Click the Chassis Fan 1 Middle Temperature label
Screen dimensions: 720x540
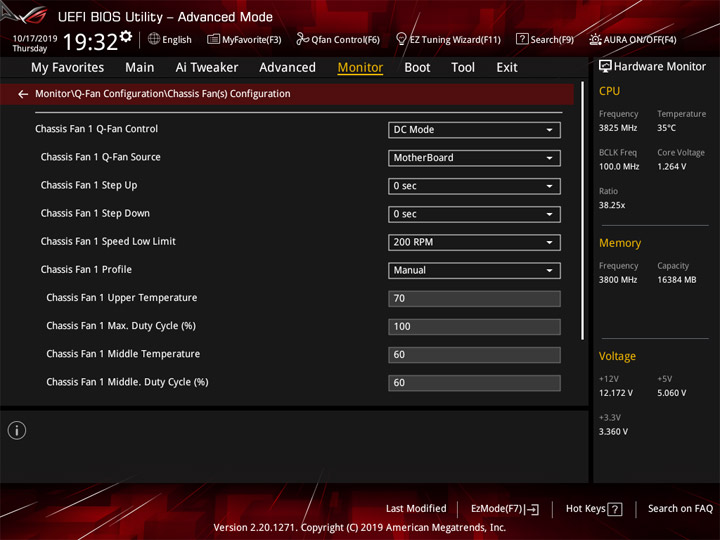point(123,354)
